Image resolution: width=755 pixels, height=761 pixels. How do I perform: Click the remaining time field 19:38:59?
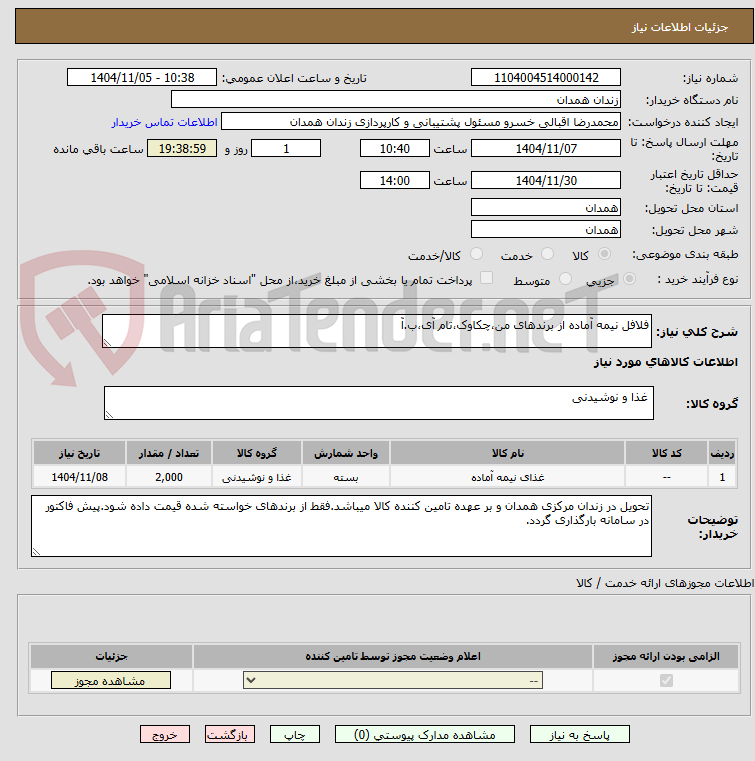click(x=182, y=149)
